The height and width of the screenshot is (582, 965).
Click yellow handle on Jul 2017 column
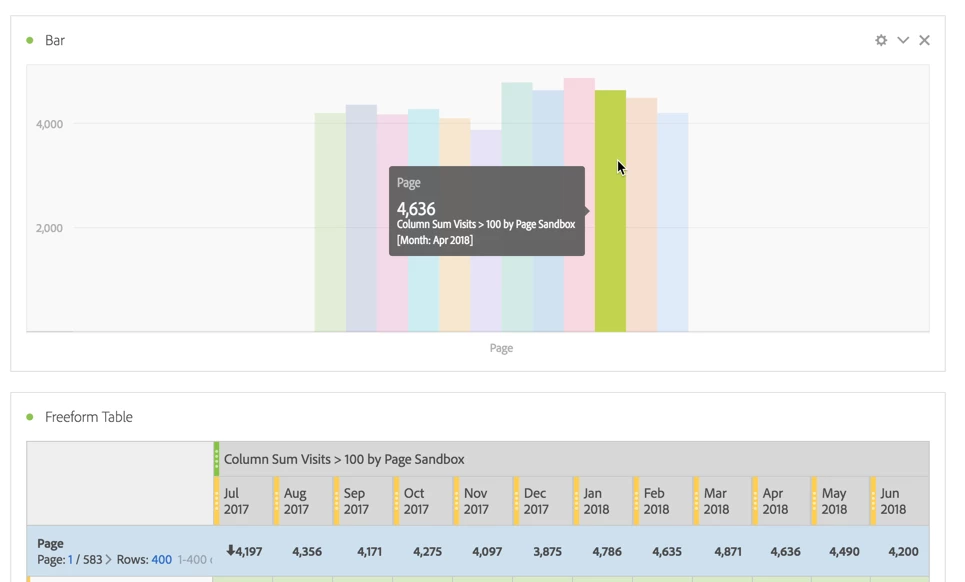(217, 501)
